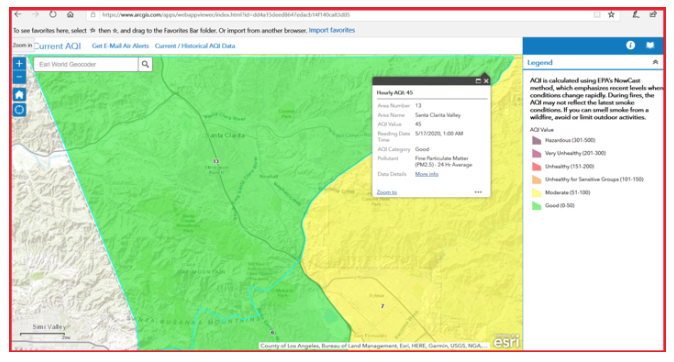The width and height of the screenshot is (674, 362).
Task: Click Import favorites link
Action: coord(332,30)
